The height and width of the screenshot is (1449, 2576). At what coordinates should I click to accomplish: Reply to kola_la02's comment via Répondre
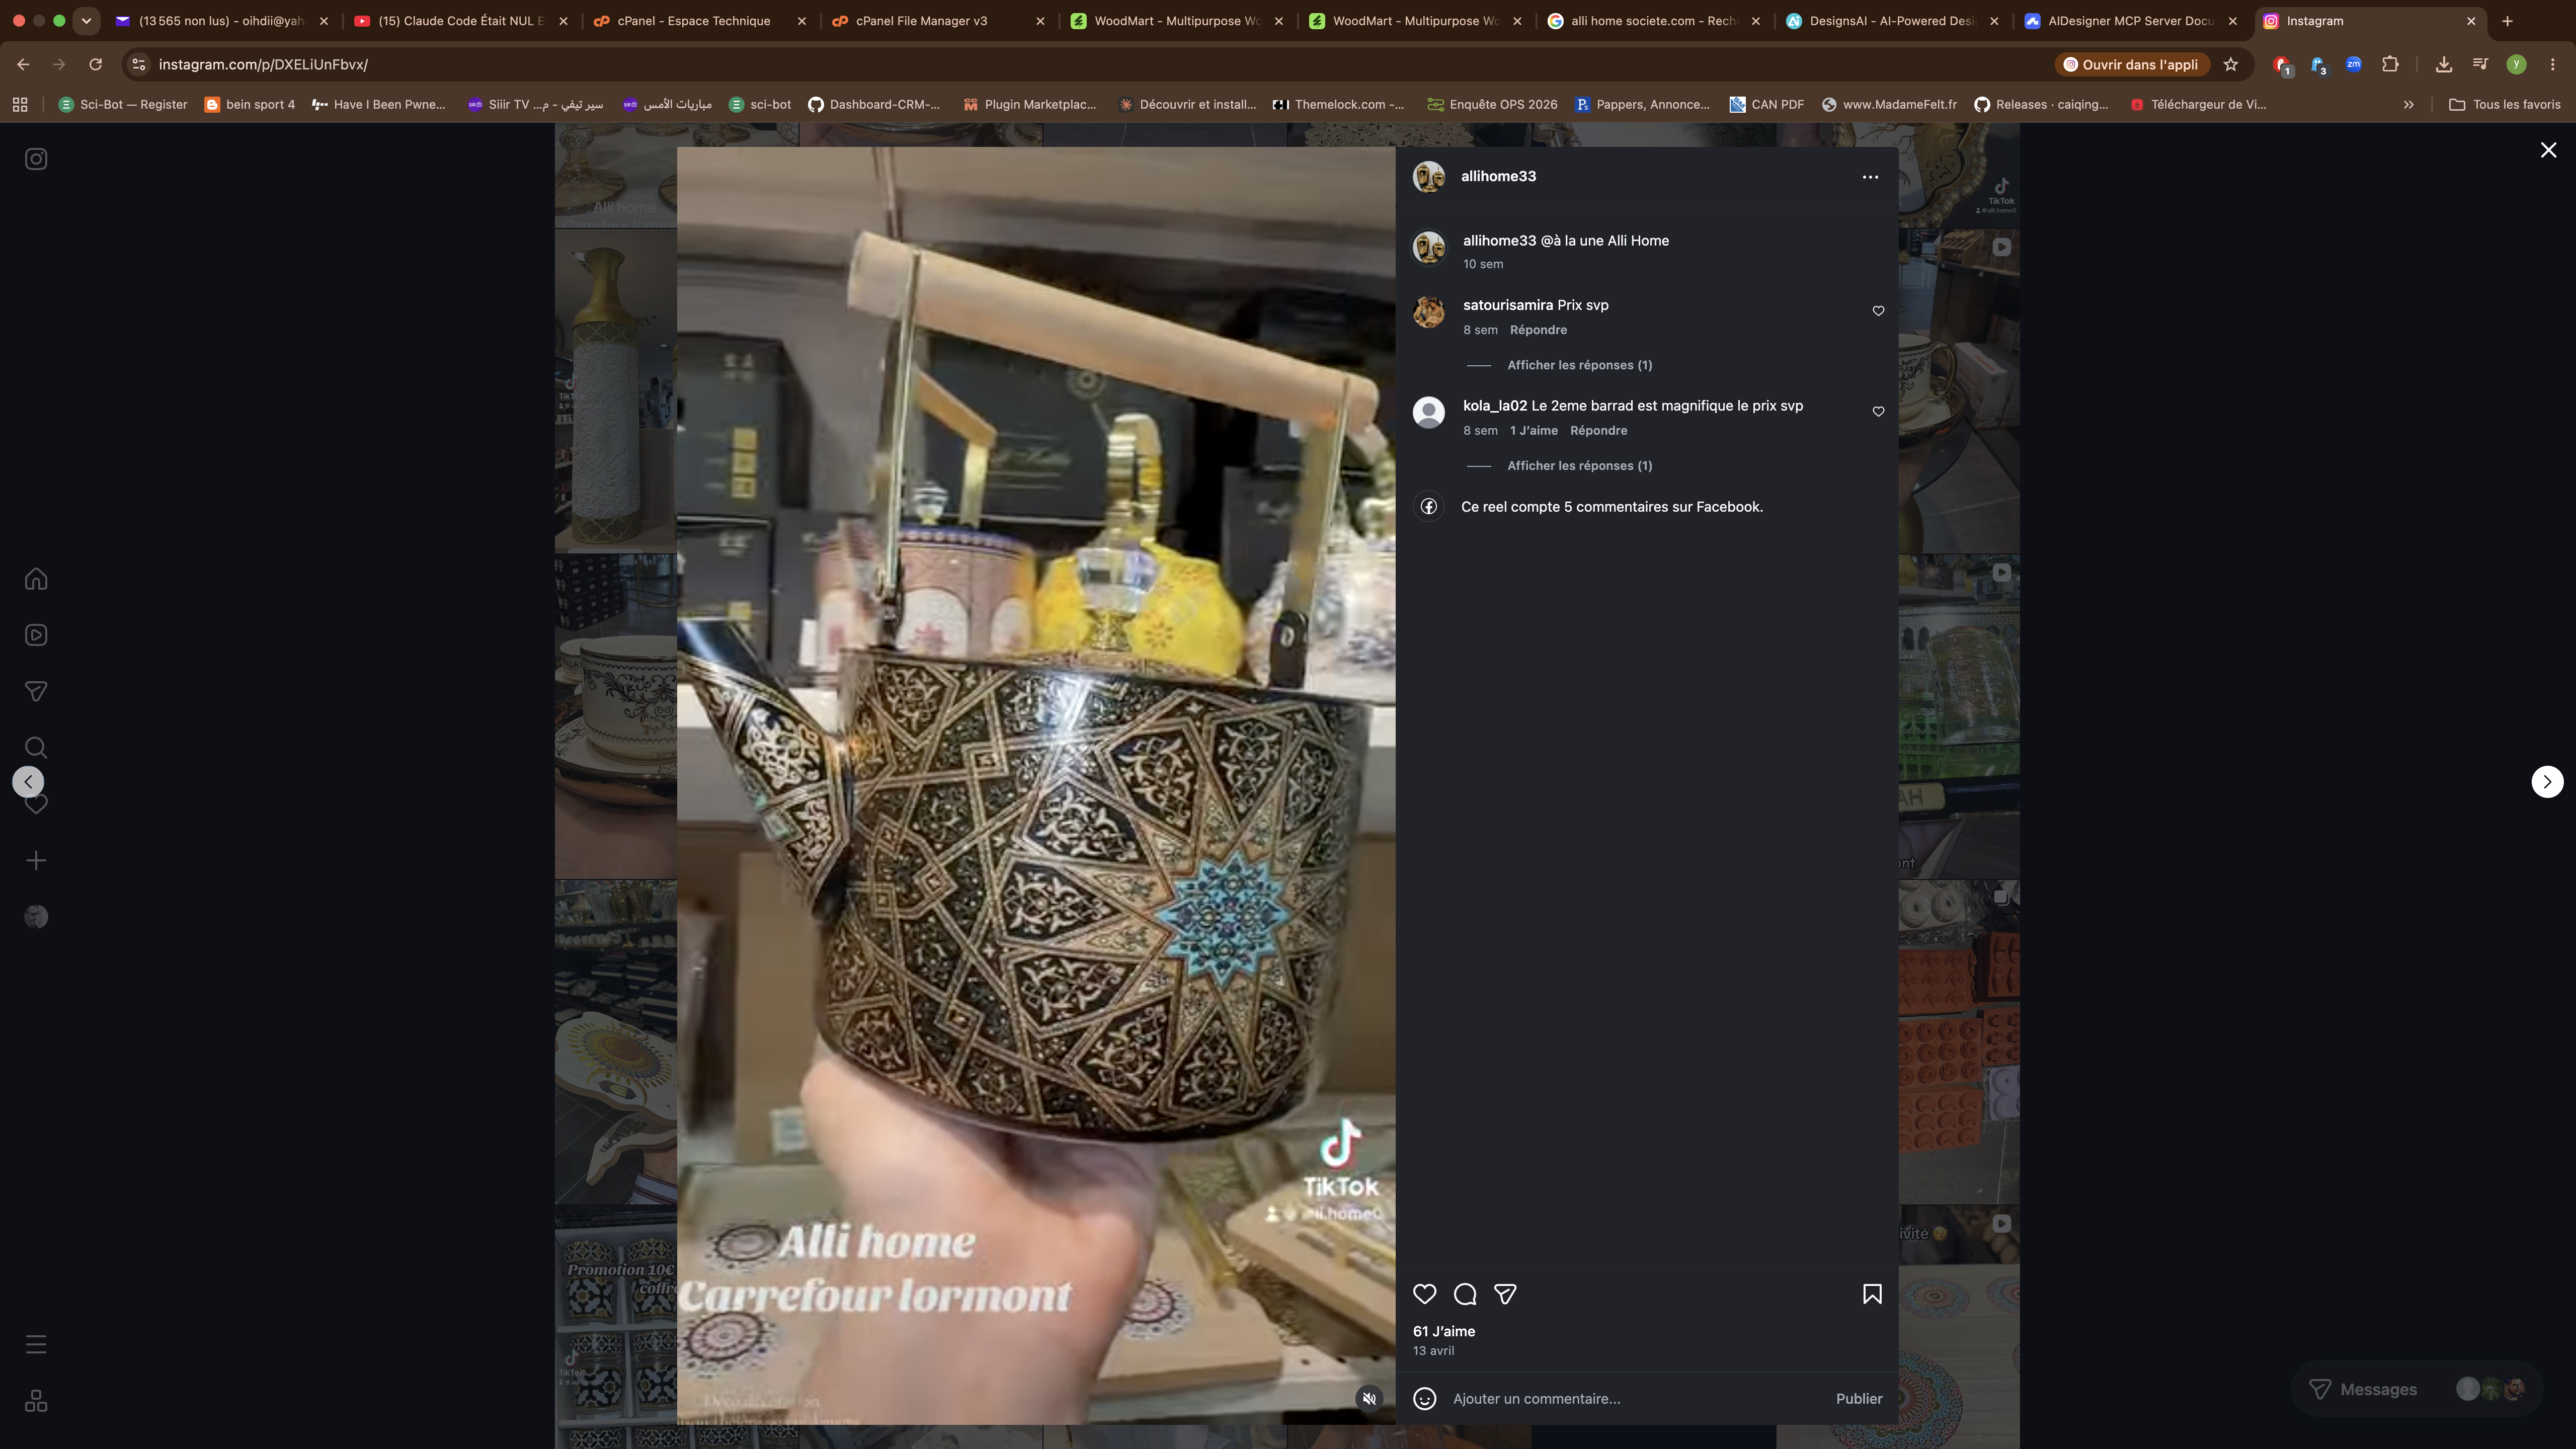(1598, 431)
